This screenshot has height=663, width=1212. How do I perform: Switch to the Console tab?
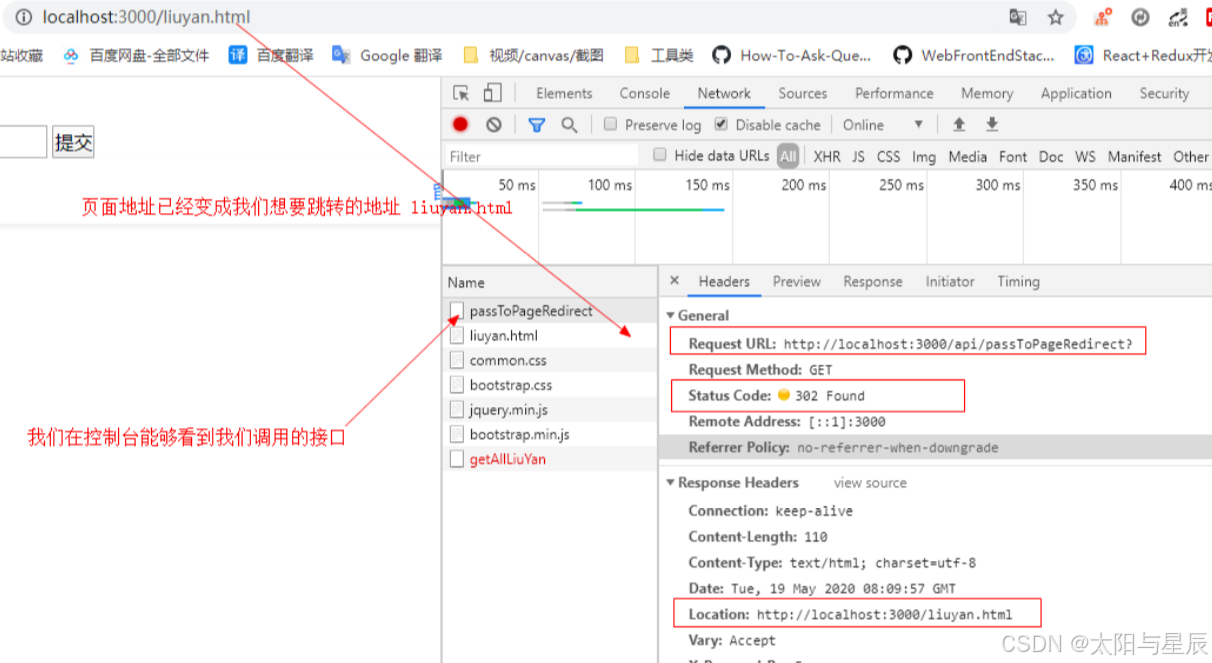(645, 93)
